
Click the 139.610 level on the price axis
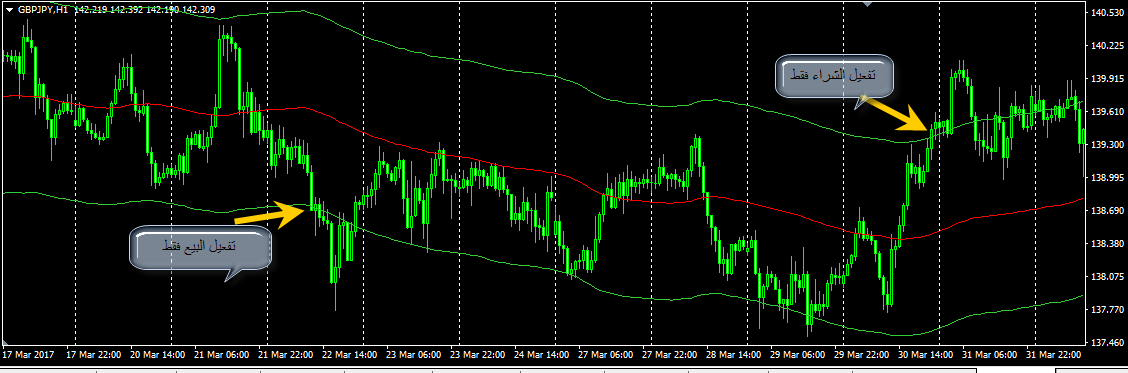(1107, 112)
